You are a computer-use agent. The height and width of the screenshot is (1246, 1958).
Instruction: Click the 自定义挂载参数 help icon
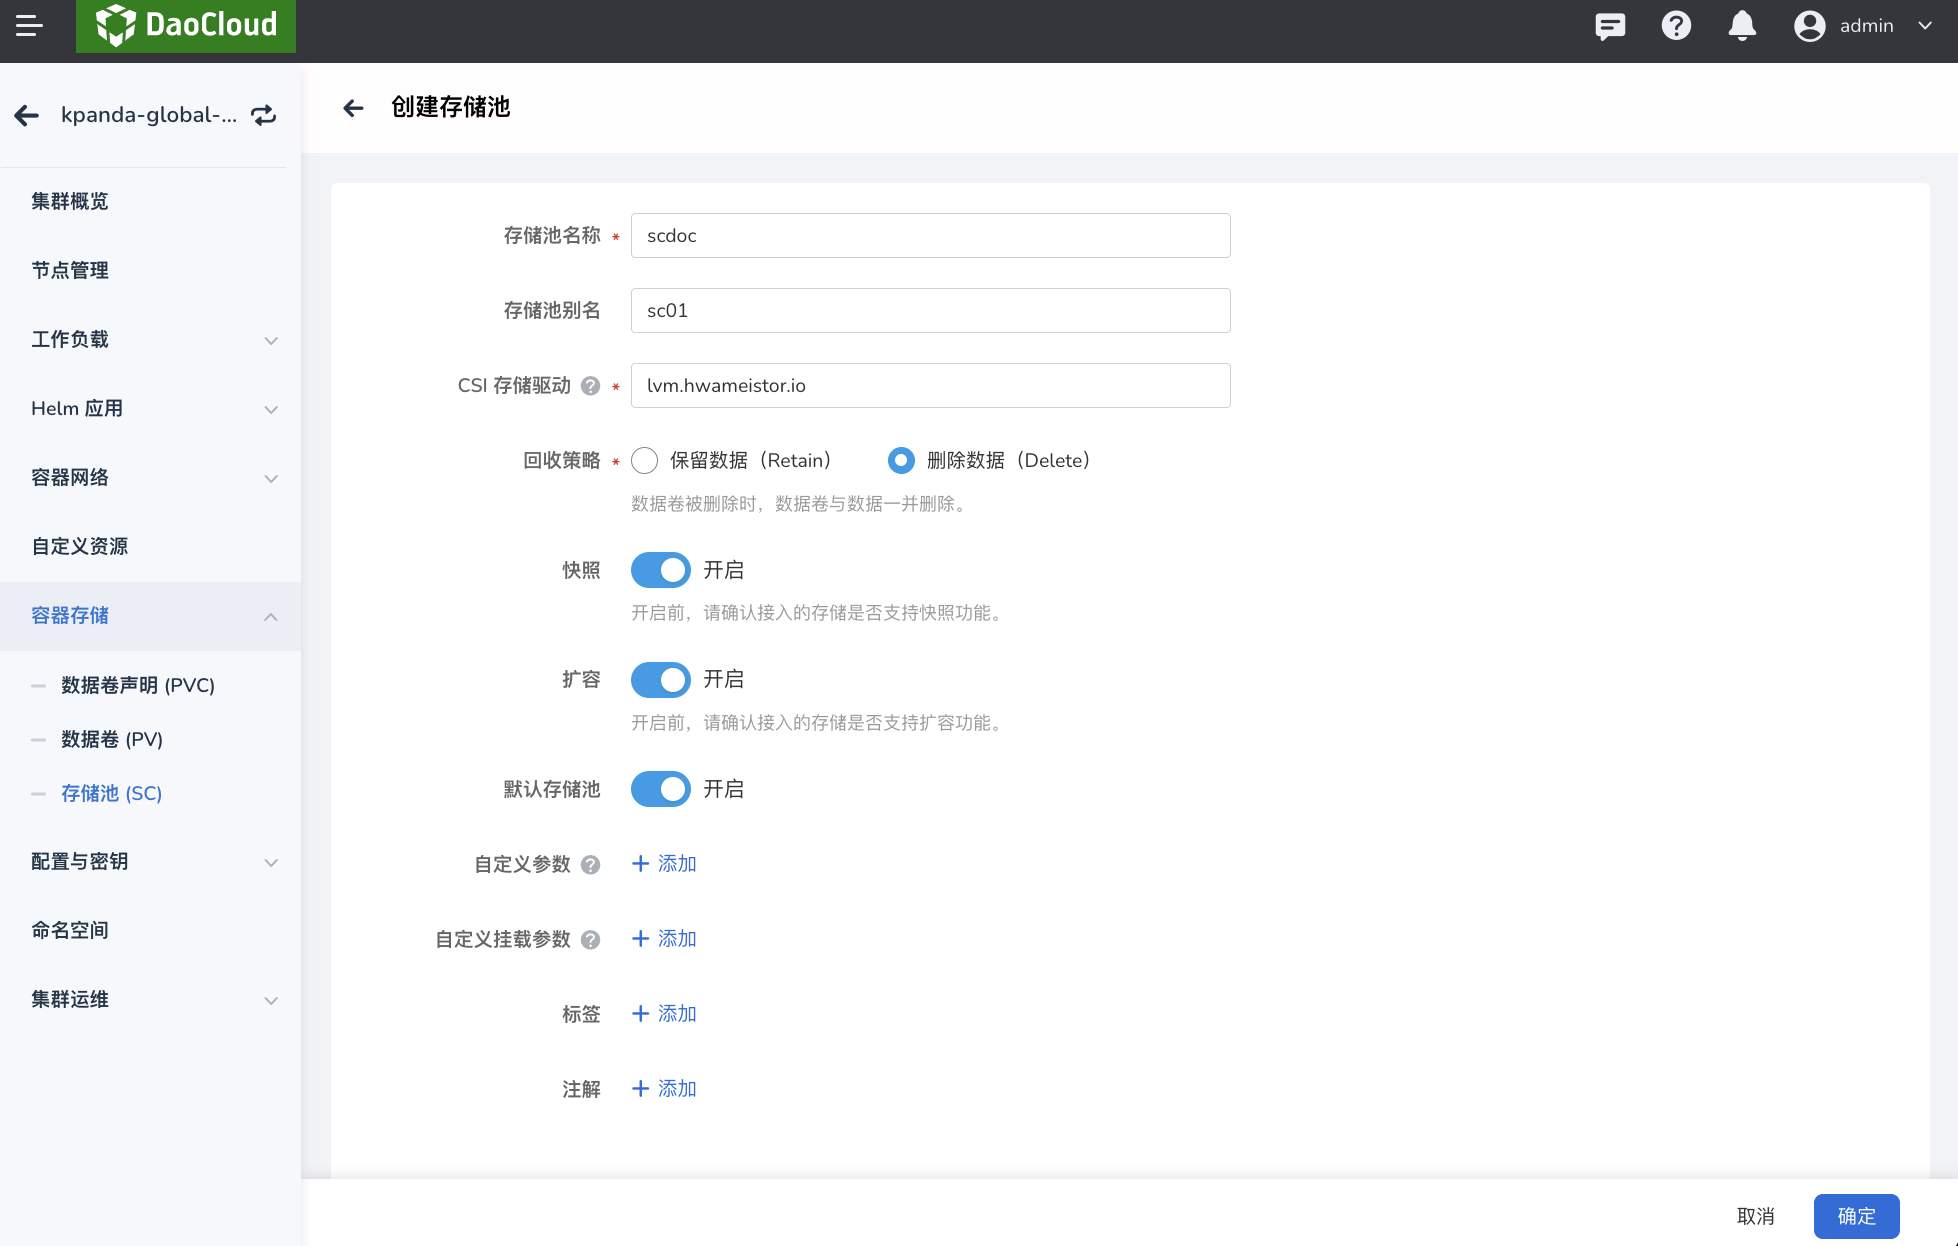pyautogui.click(x=590, y=940)
